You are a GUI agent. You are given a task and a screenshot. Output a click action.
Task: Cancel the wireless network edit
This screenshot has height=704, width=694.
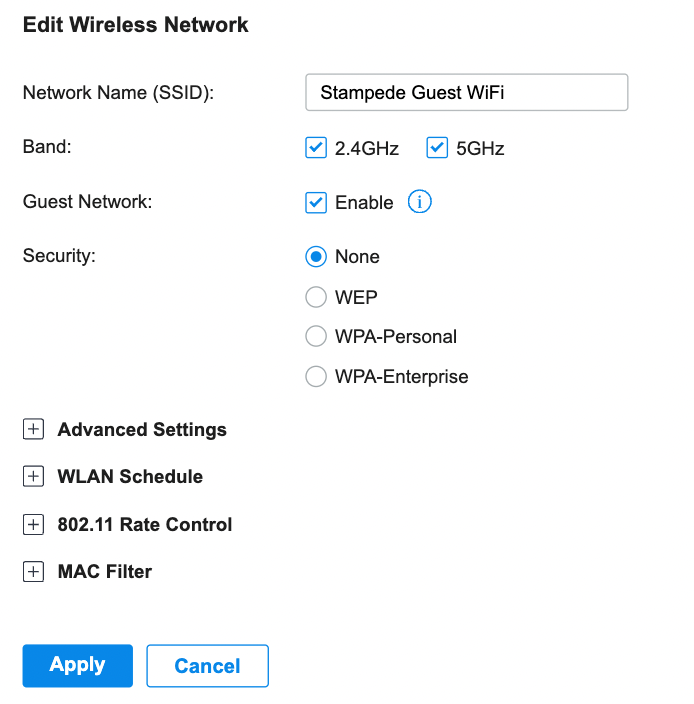207,665
